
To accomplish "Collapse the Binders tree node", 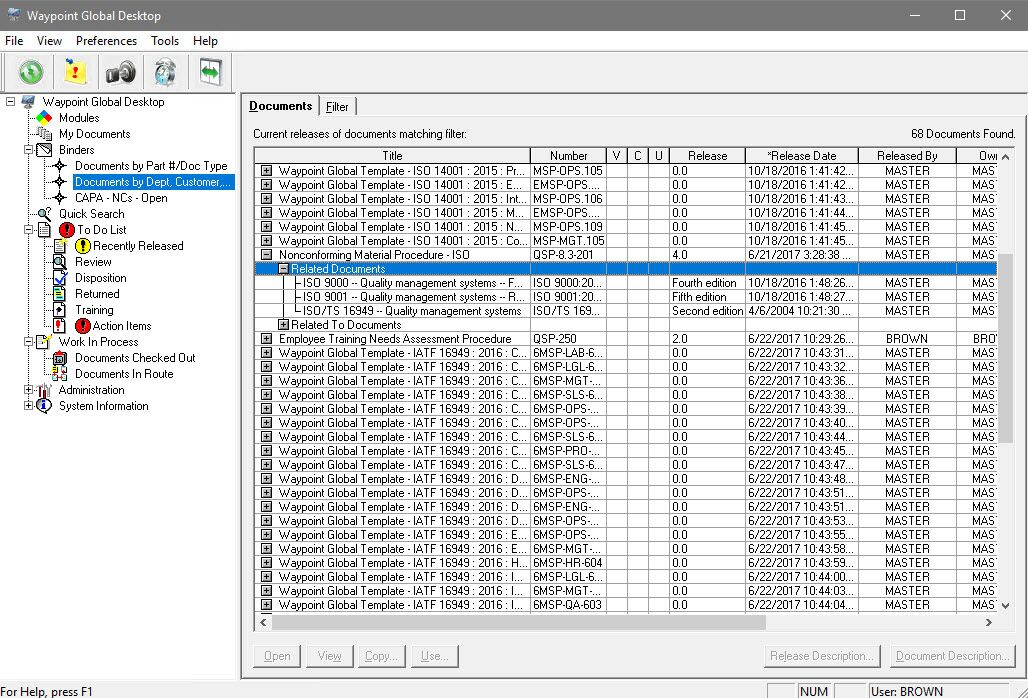I will point(28,150).
